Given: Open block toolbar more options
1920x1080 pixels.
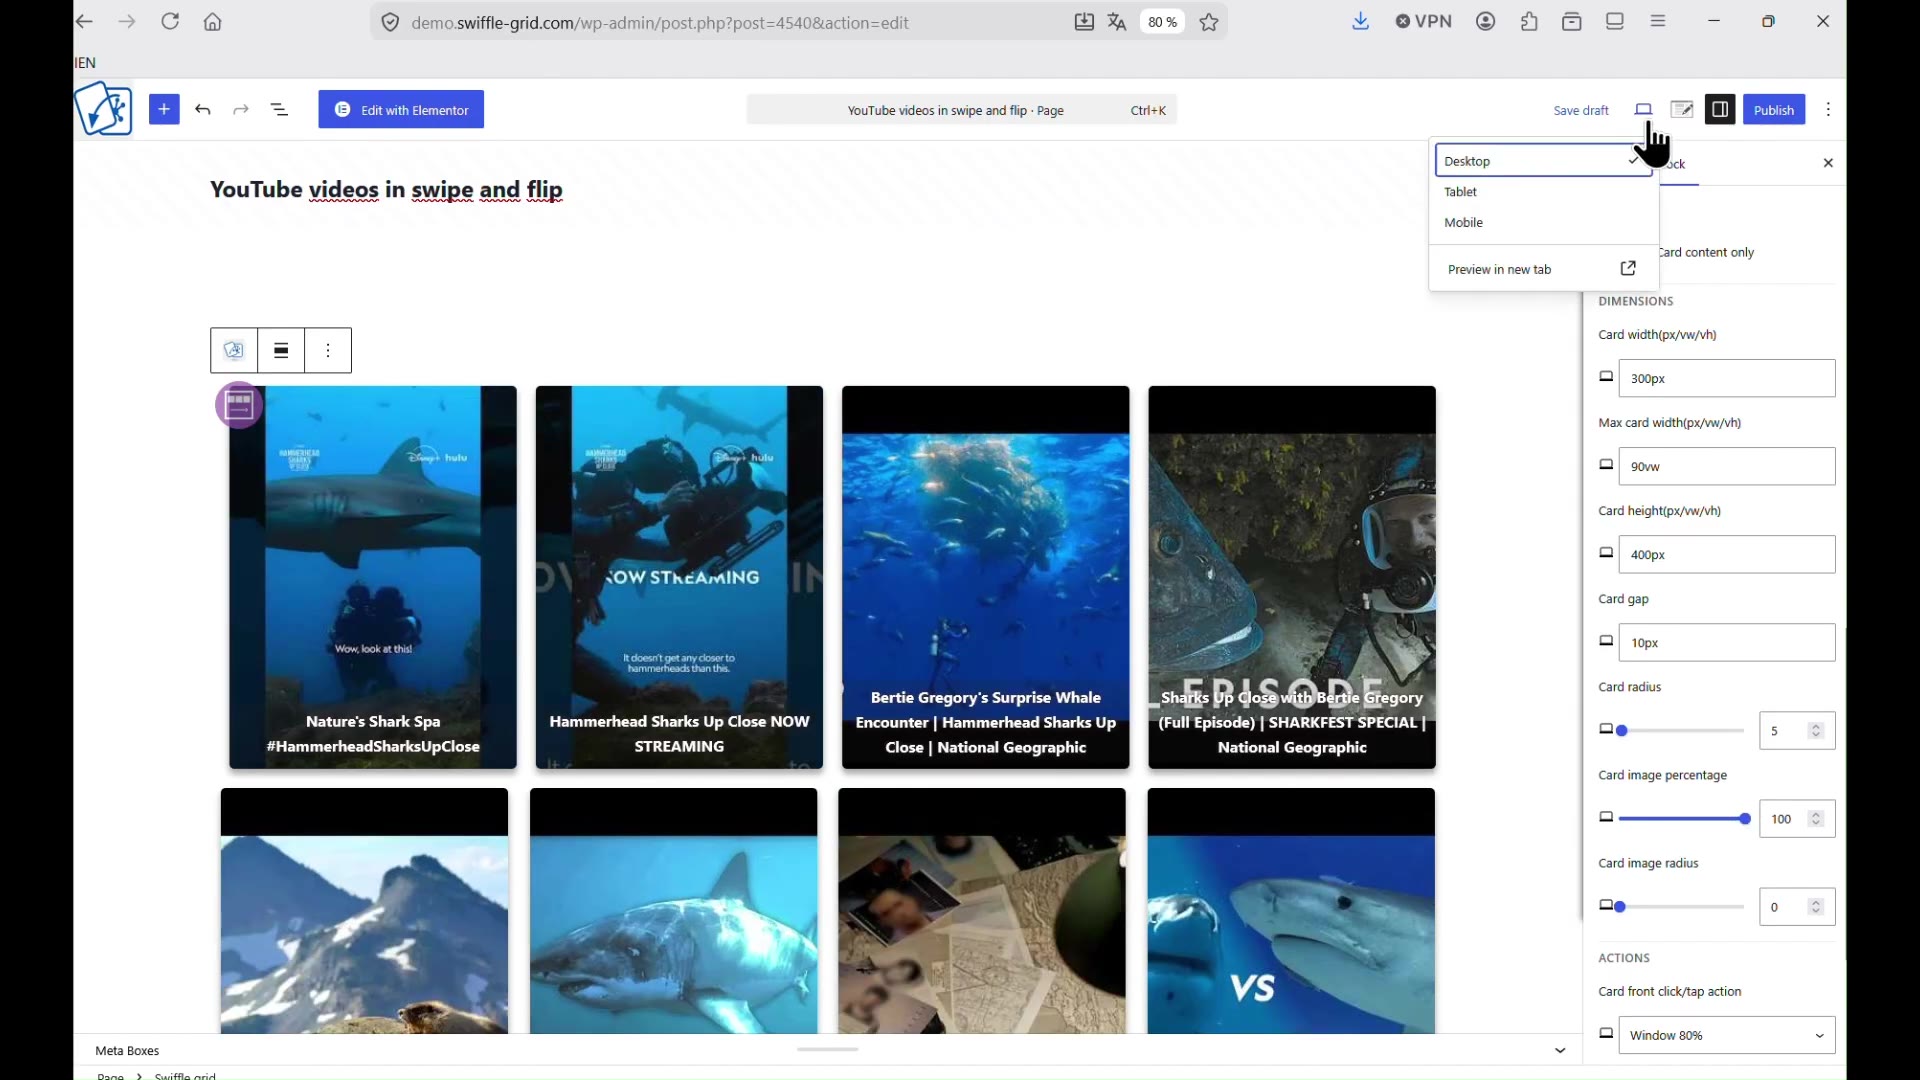Looking at the screenshot, I should click(328, 351).
